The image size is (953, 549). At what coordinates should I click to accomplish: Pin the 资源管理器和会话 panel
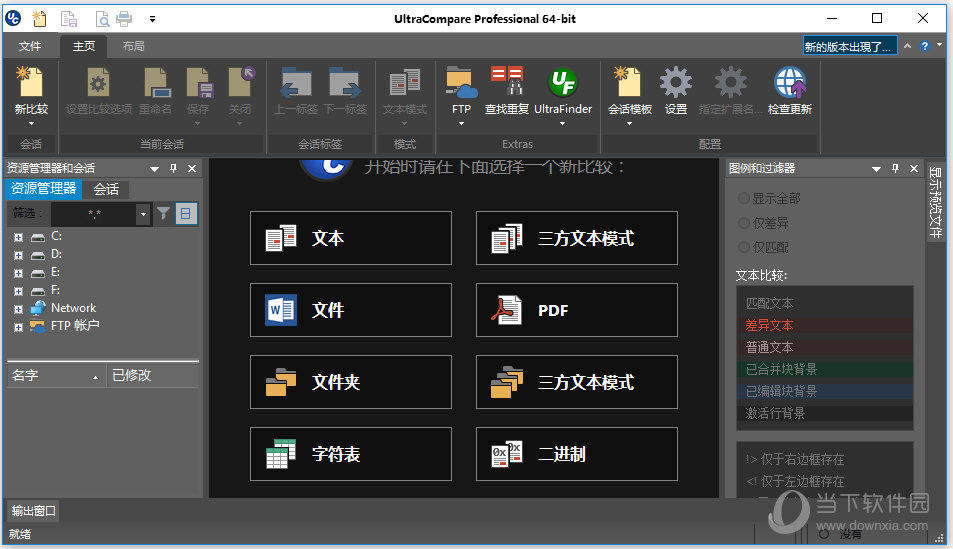click(173, 168)
